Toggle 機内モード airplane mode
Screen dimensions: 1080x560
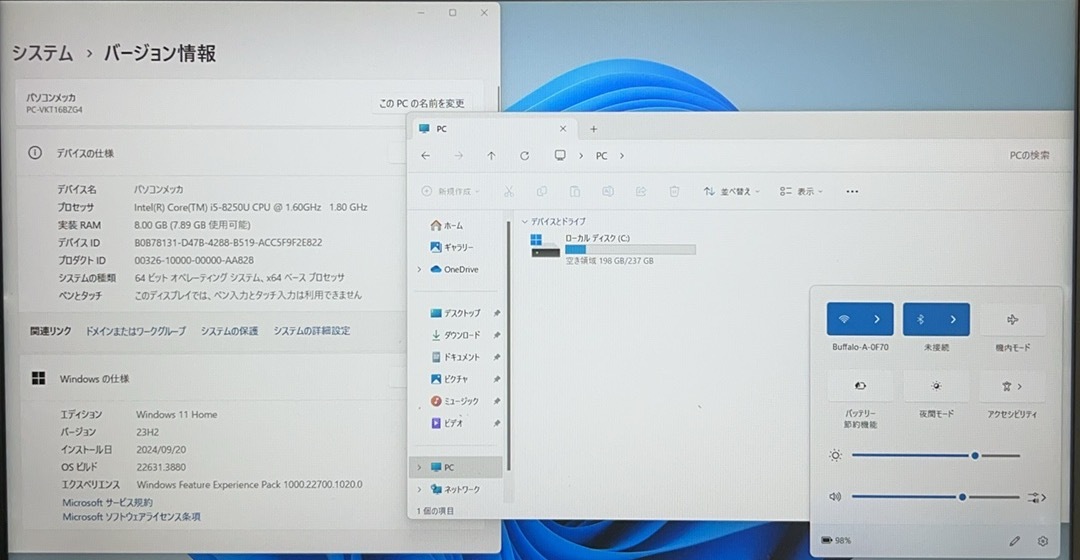point(1012,320)
